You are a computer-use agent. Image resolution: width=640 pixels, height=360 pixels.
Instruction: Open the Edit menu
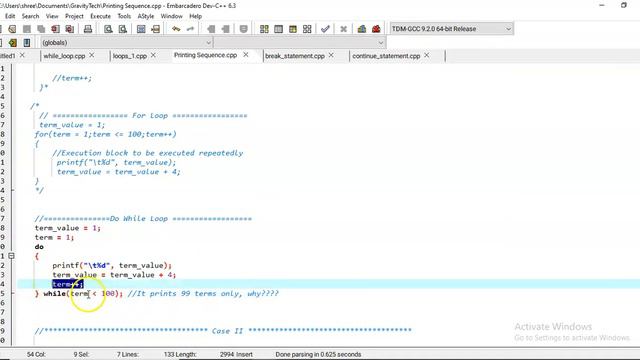point(10,16)
